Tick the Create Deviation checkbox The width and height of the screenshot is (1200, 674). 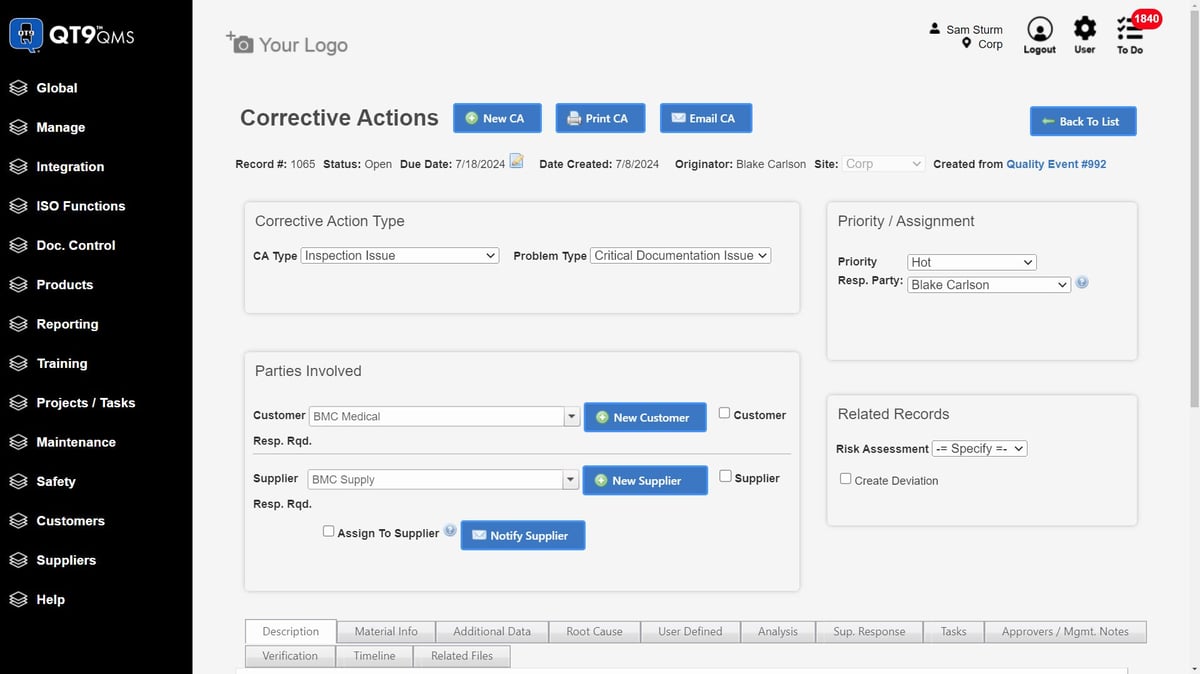tap(845, 479)
